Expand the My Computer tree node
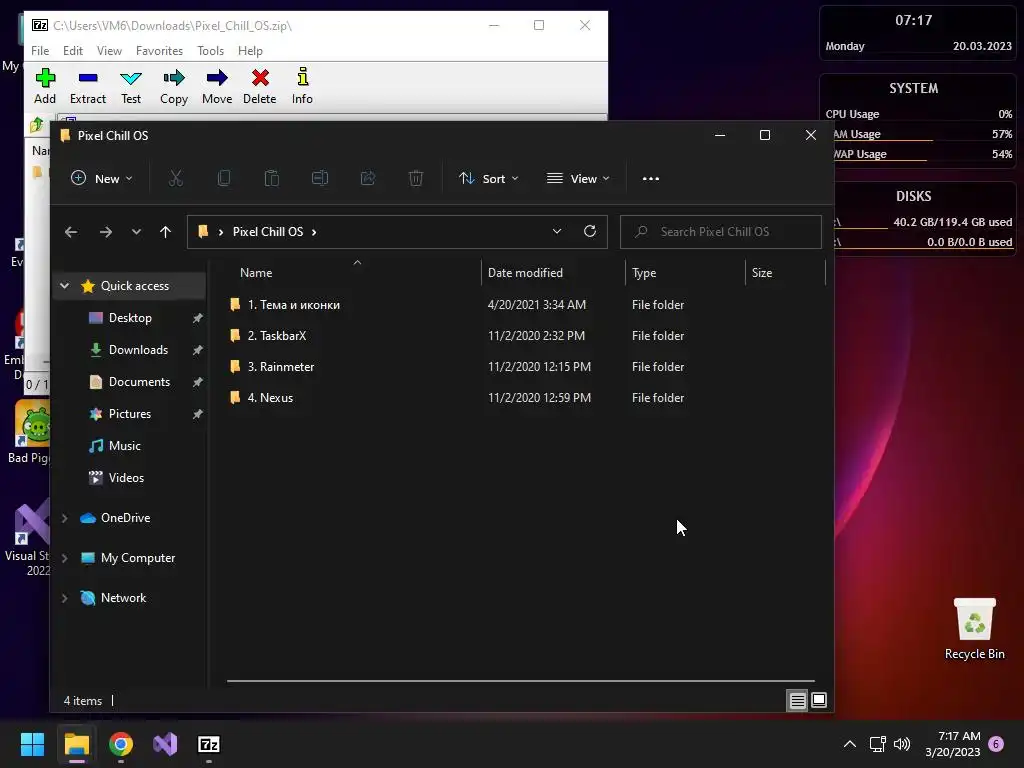The height and width of the screenshot is (768, 1024). point(65,558)
